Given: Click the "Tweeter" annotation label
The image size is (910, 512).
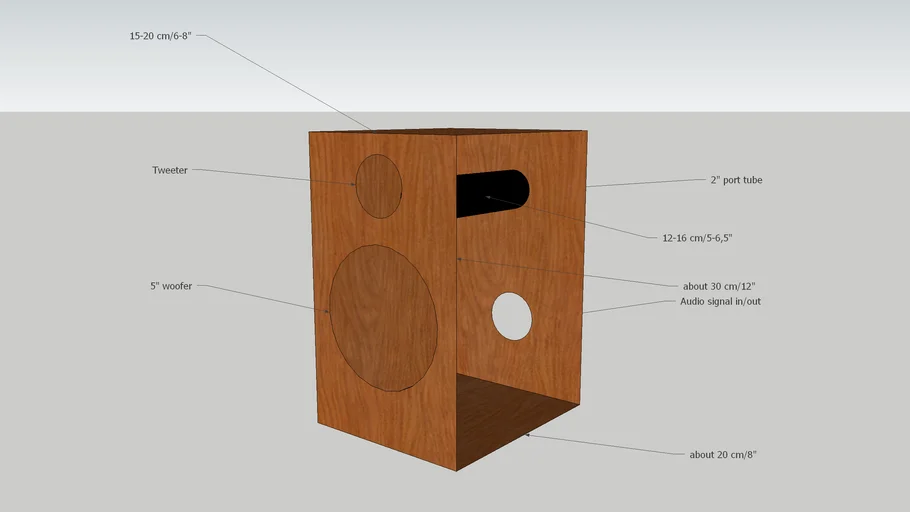Looking at the screenshot, I should click(169, 170).
